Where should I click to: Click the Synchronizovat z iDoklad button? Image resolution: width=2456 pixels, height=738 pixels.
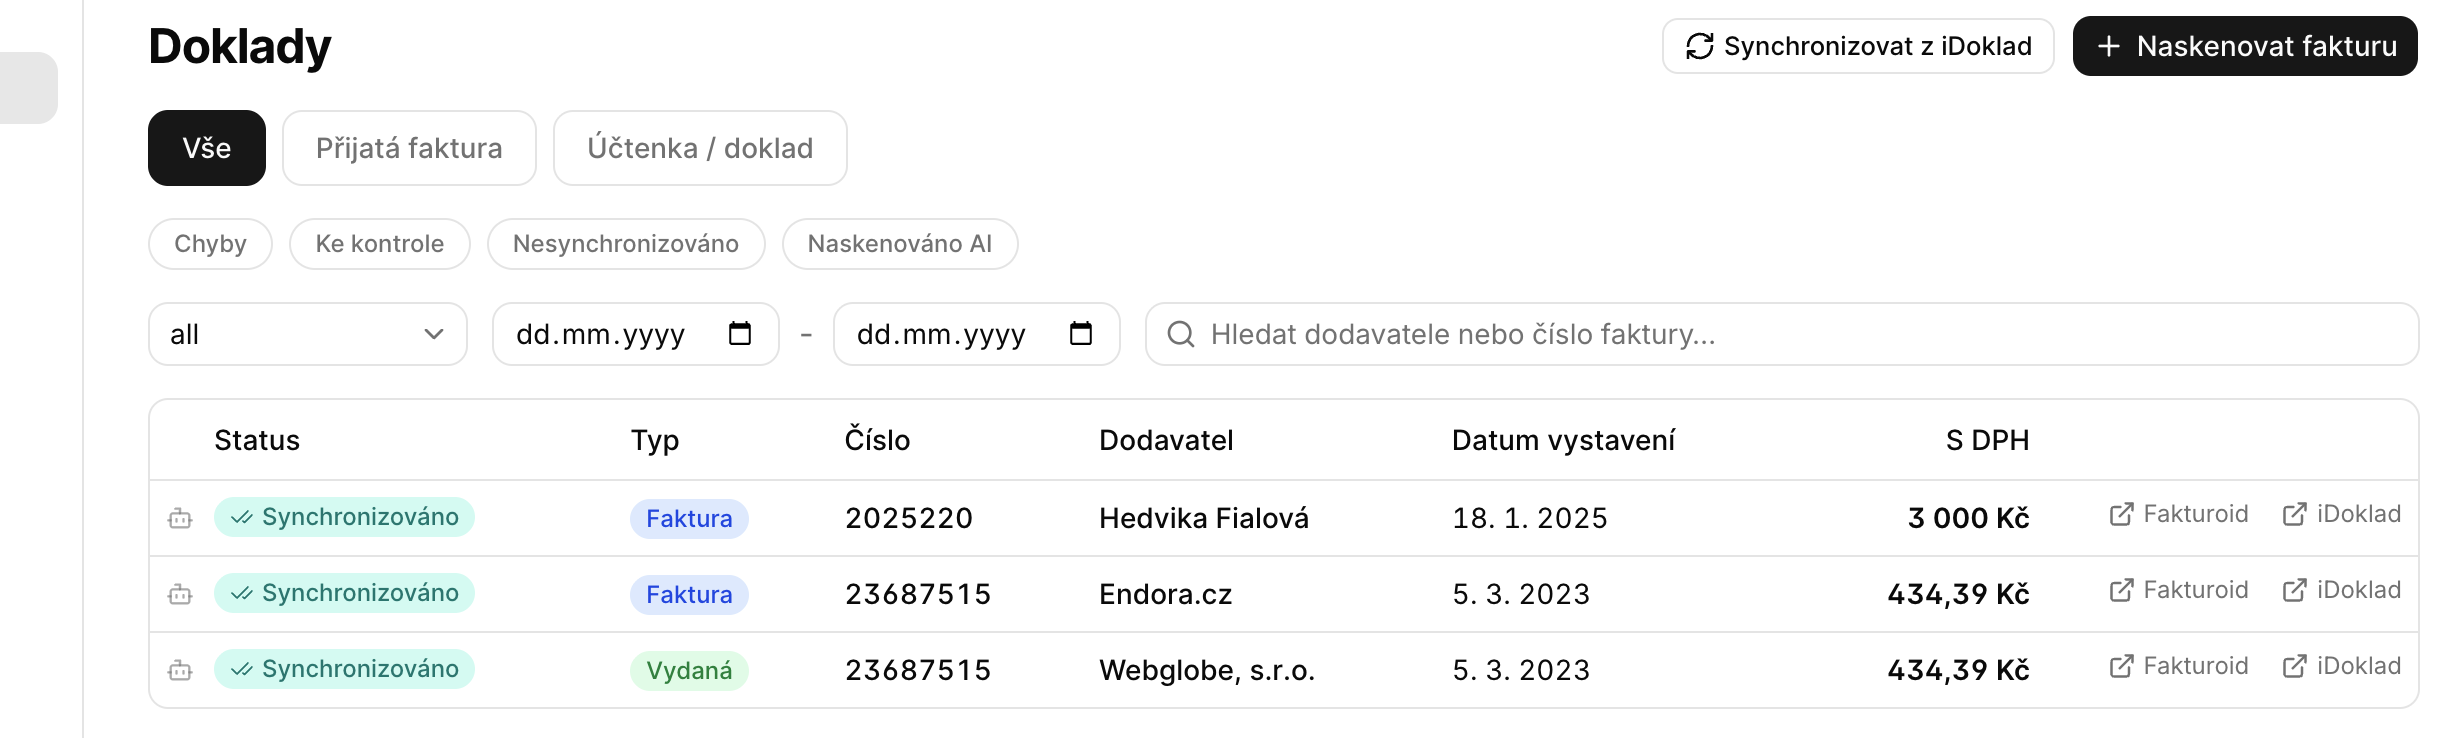[x=1858, y=46]
